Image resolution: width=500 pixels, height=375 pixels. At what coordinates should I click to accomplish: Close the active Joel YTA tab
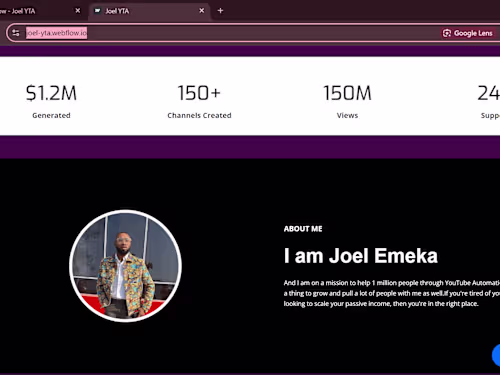click(202, 11)
